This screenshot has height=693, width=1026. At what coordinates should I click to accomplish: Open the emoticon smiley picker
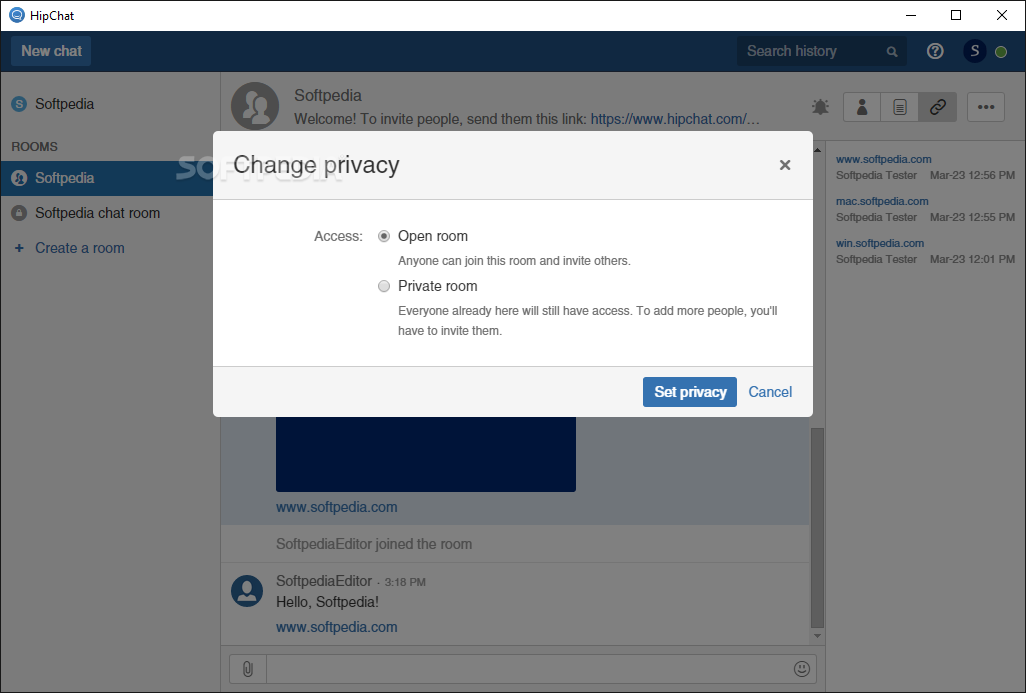click(802, 669)
